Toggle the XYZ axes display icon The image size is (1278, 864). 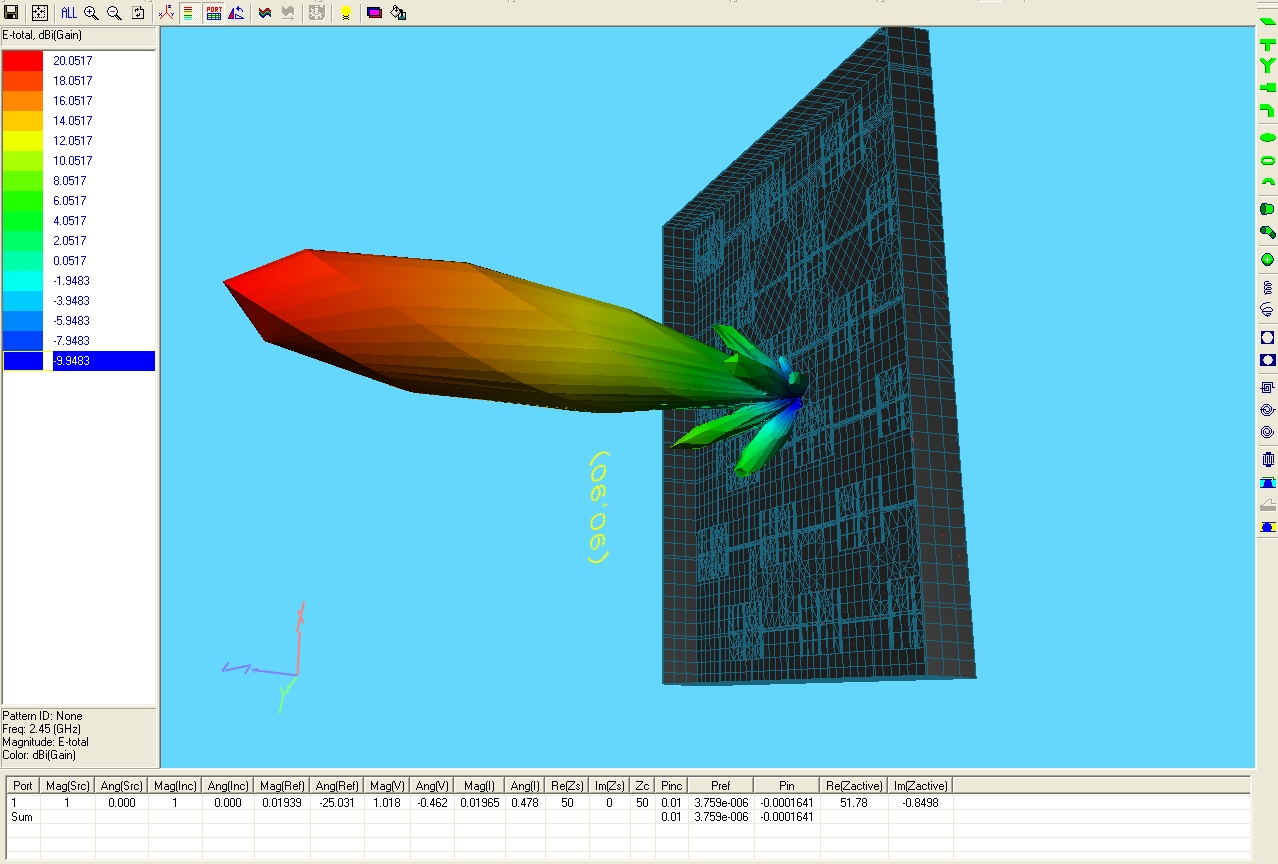pyautogui.click(x=166, y=13)
